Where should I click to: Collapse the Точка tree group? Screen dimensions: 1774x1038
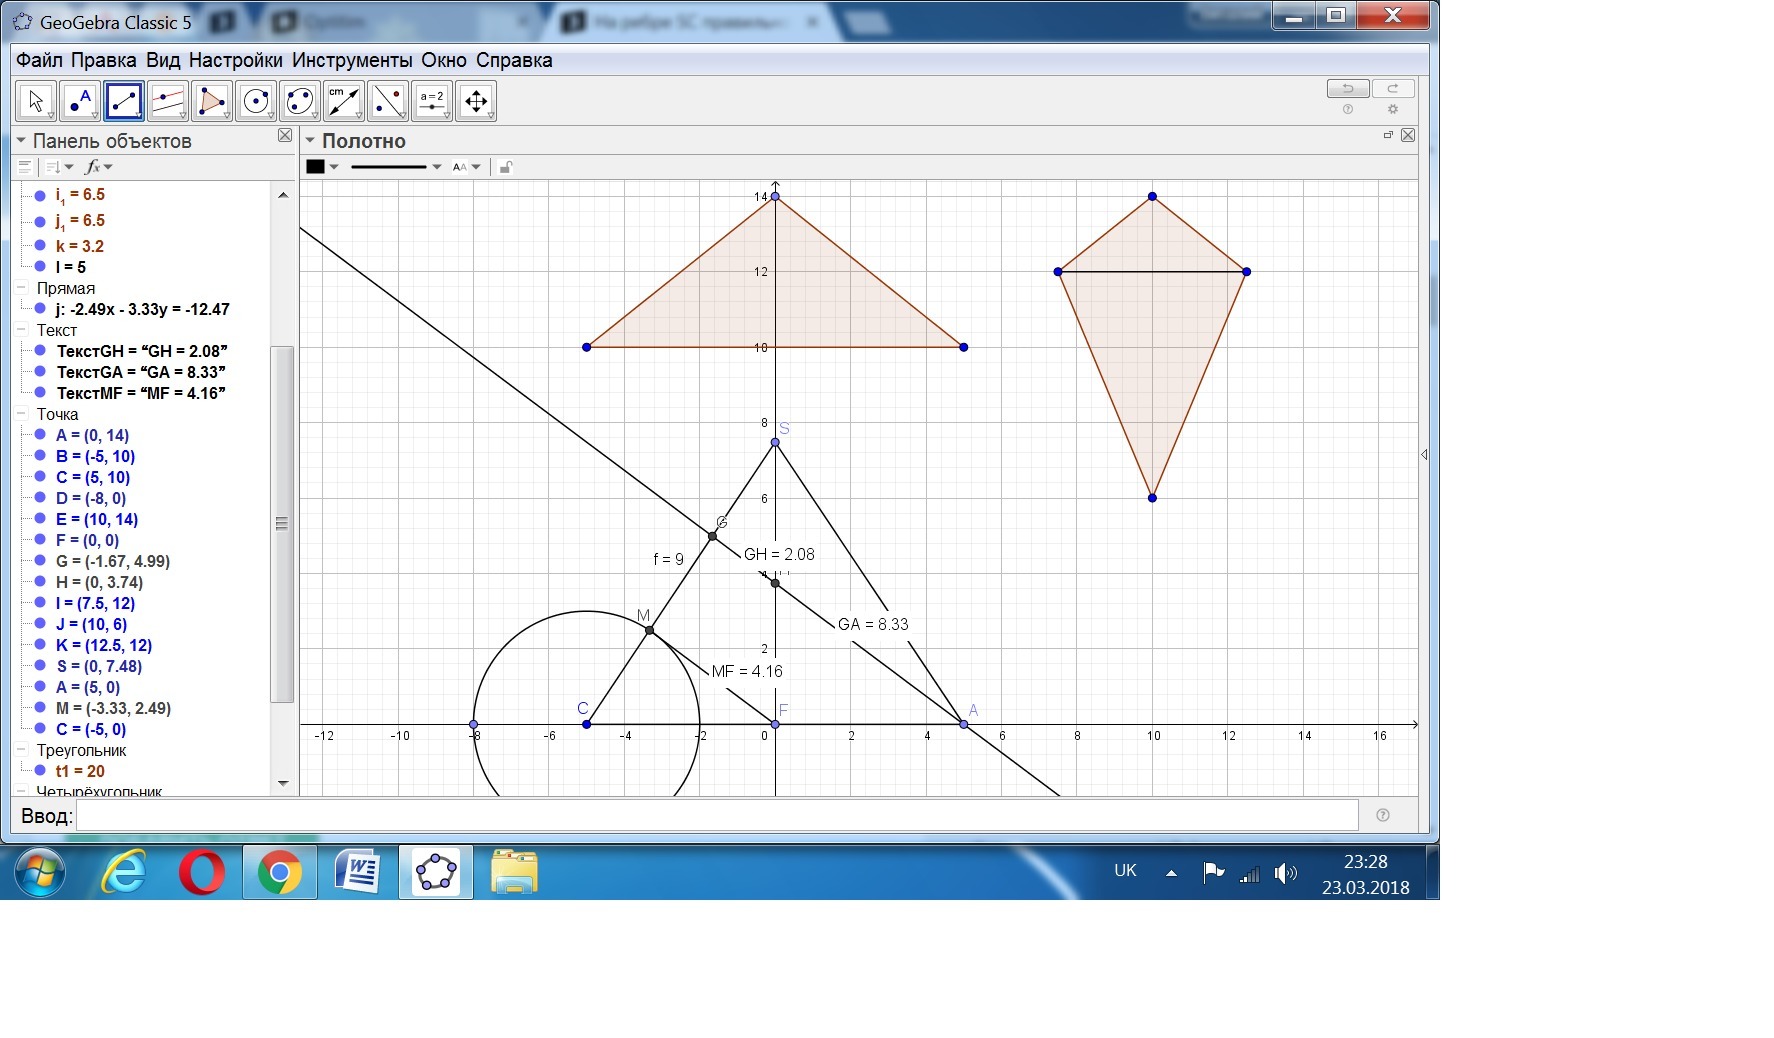point(22,414)
